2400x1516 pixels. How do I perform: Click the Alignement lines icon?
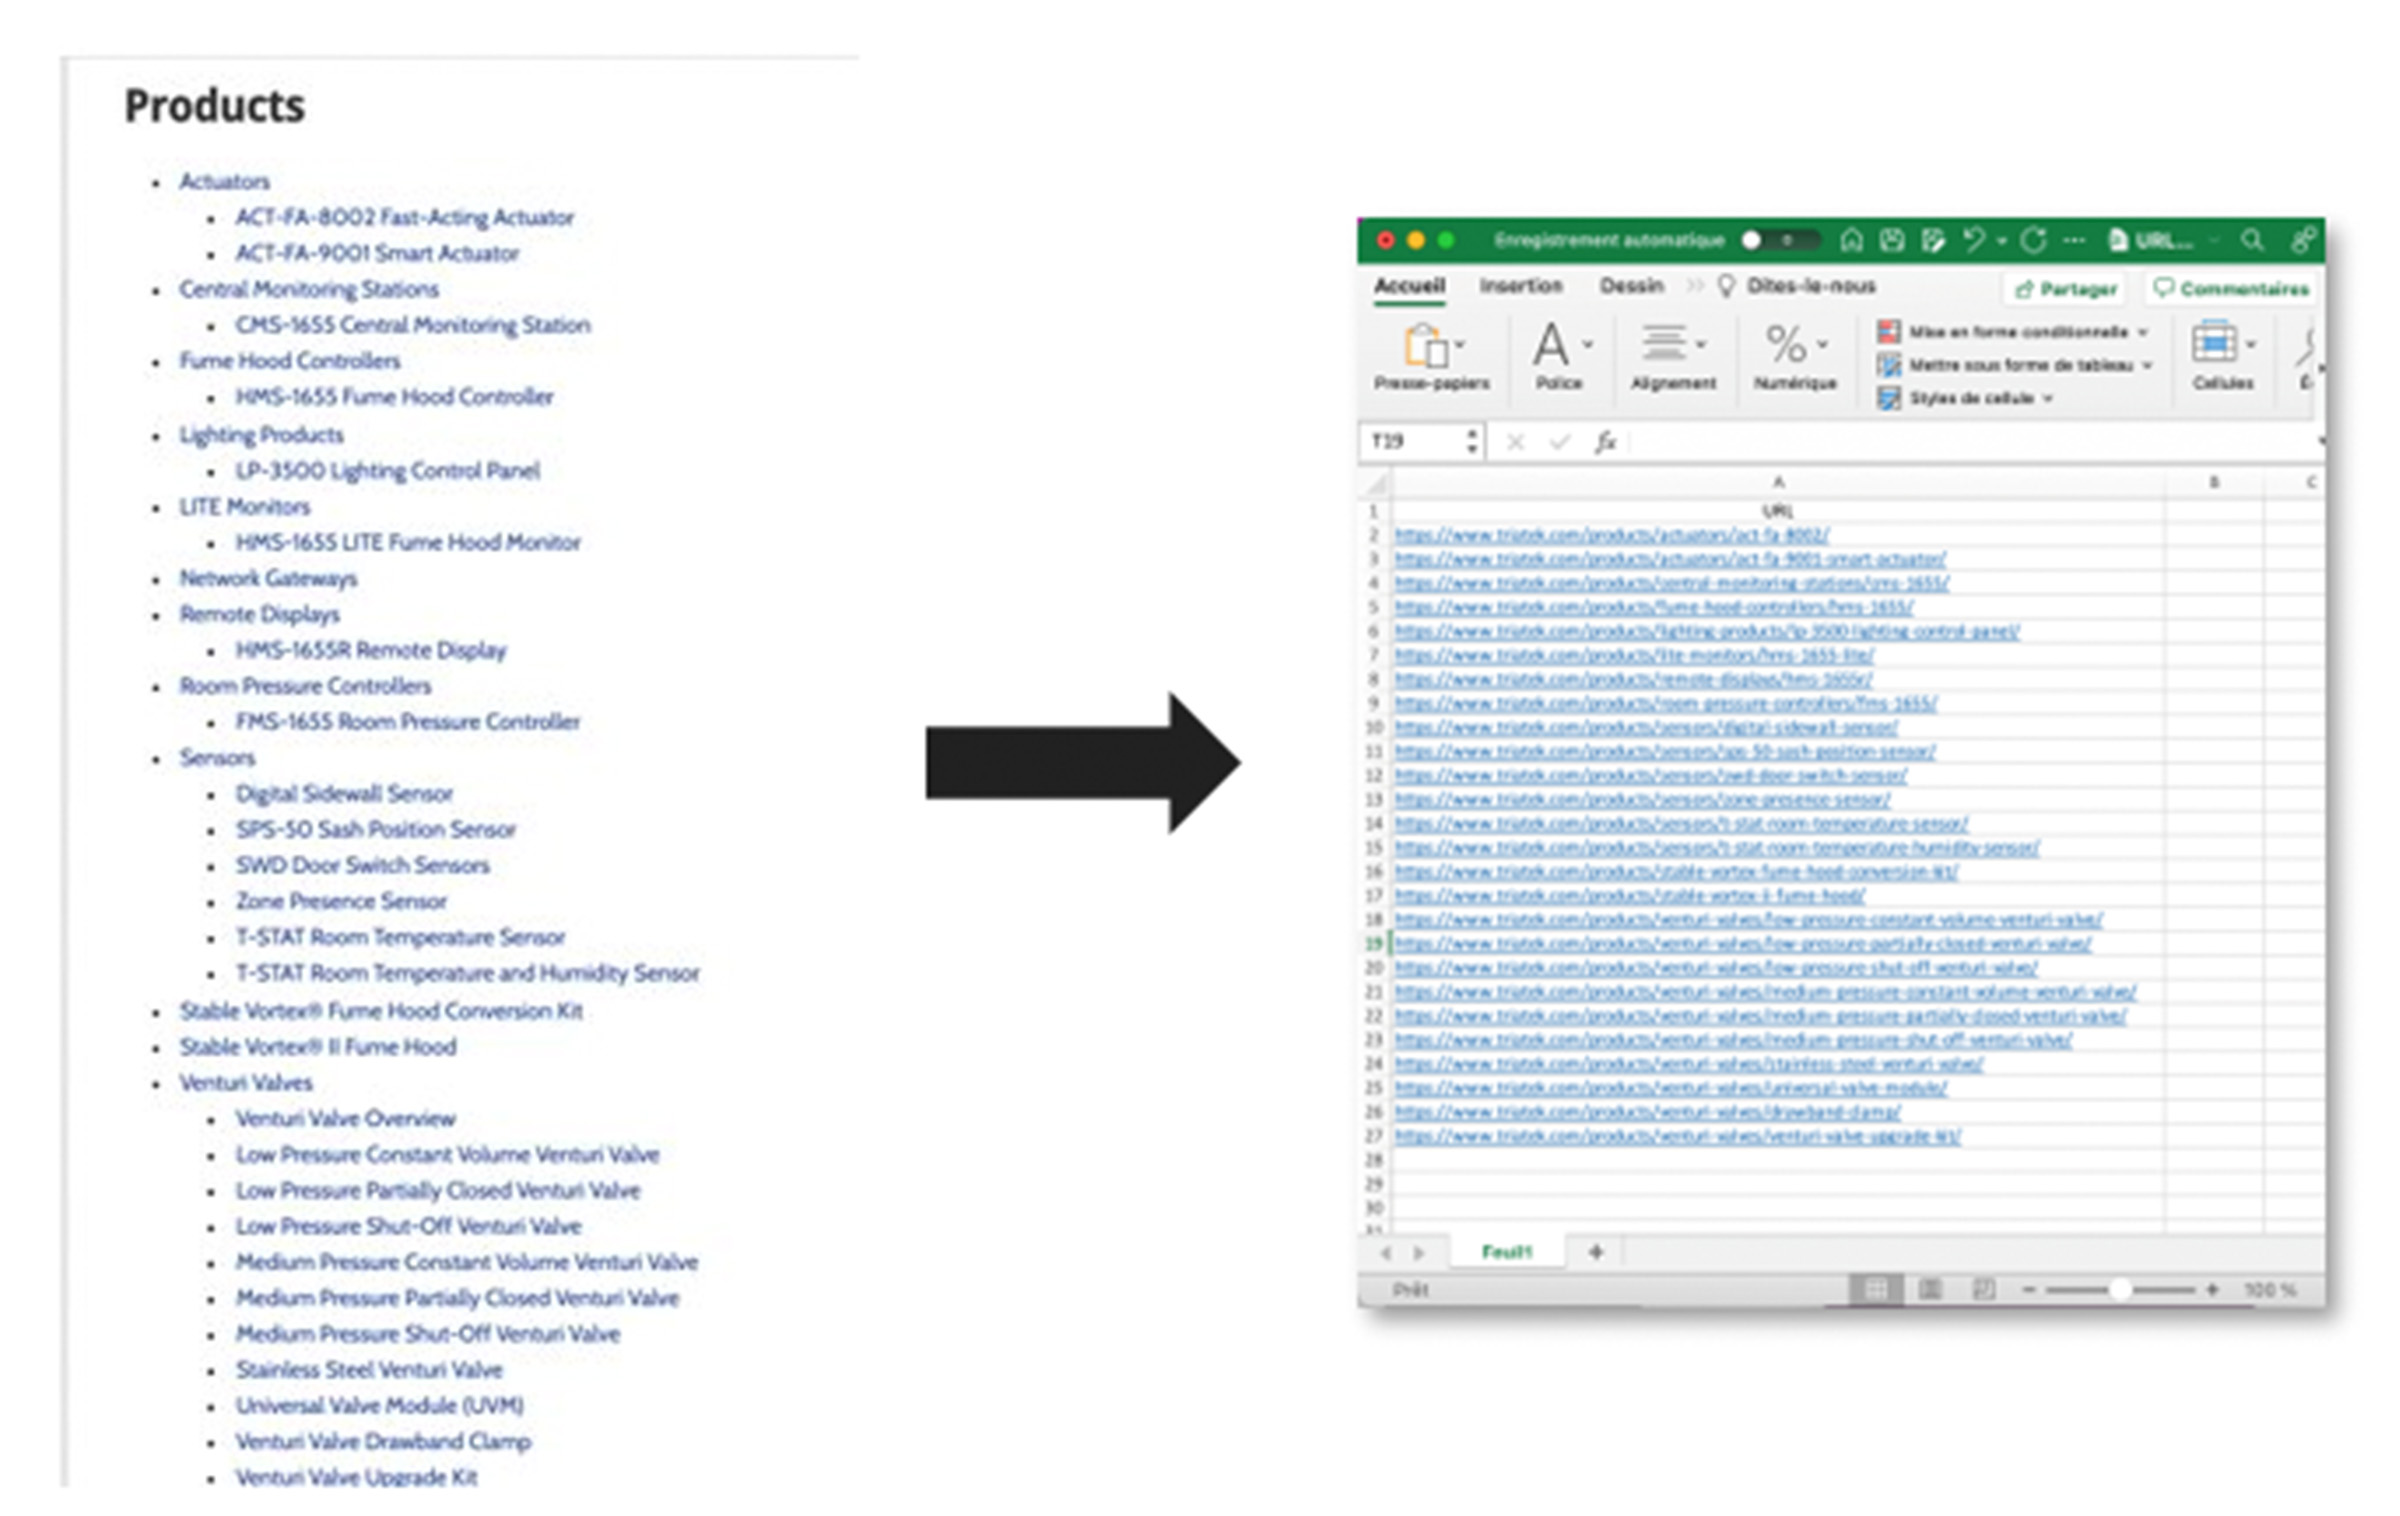(x=1664, y=344)
